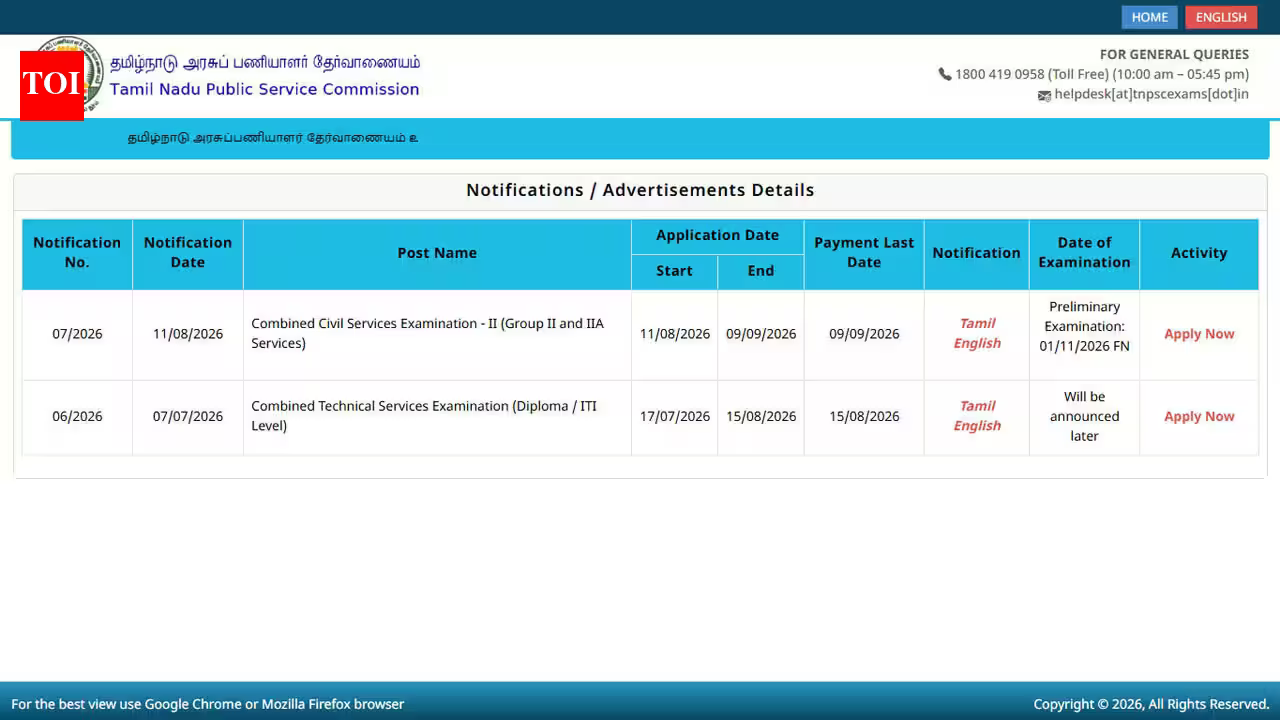Switch language with the ENGLISH button

[x=1221, y=17]
